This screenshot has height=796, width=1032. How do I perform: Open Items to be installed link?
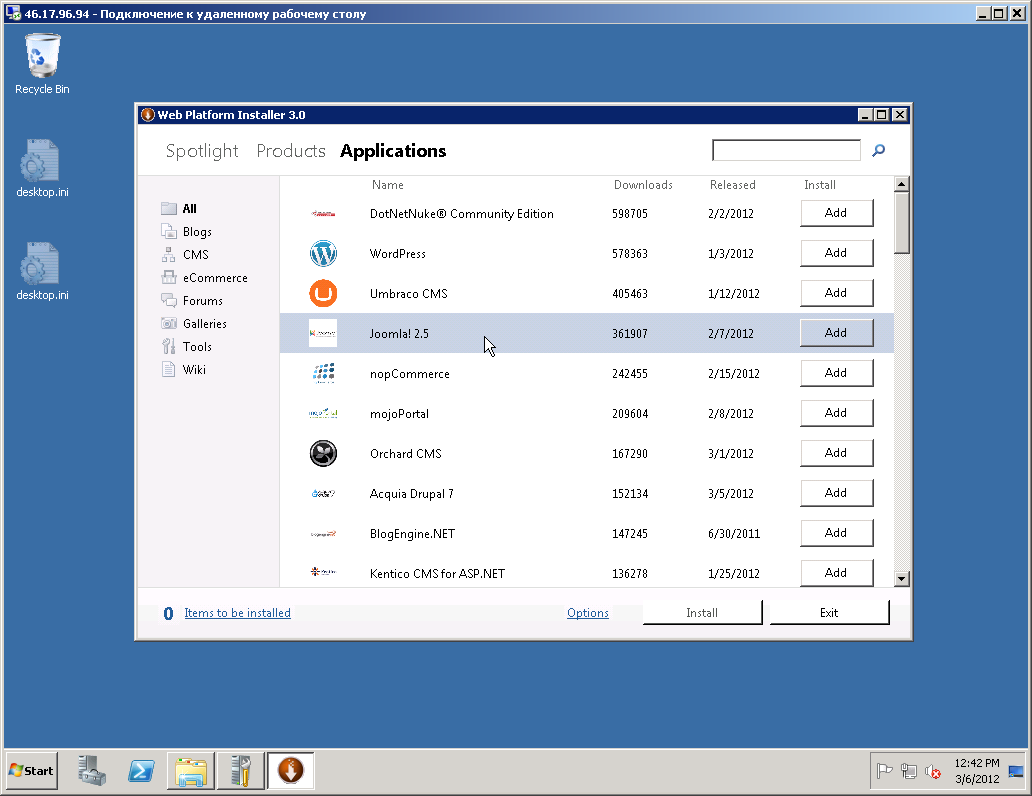tap(238, 613)
